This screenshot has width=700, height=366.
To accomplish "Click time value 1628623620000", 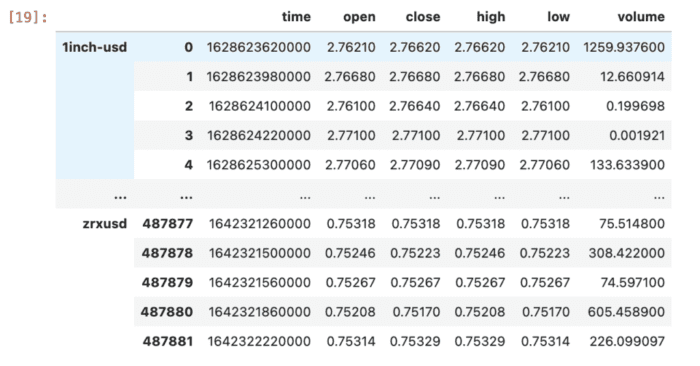I will (x=258, y=47).
